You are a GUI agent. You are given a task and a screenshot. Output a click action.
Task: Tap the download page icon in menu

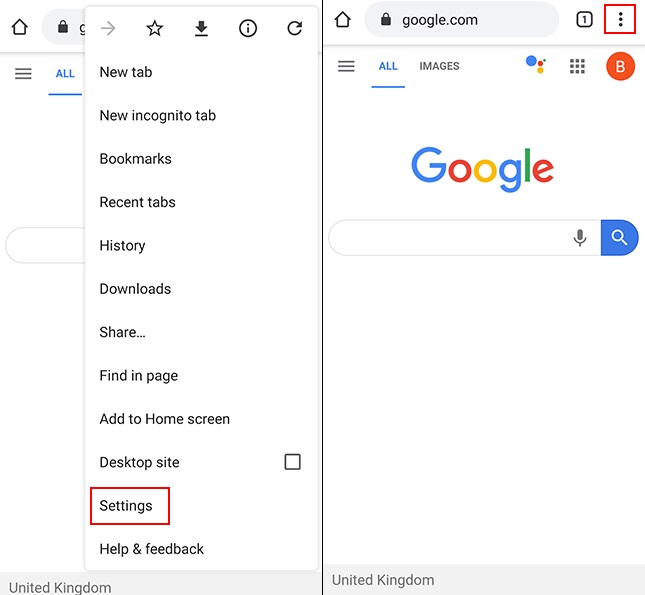(x=201, y=28)
